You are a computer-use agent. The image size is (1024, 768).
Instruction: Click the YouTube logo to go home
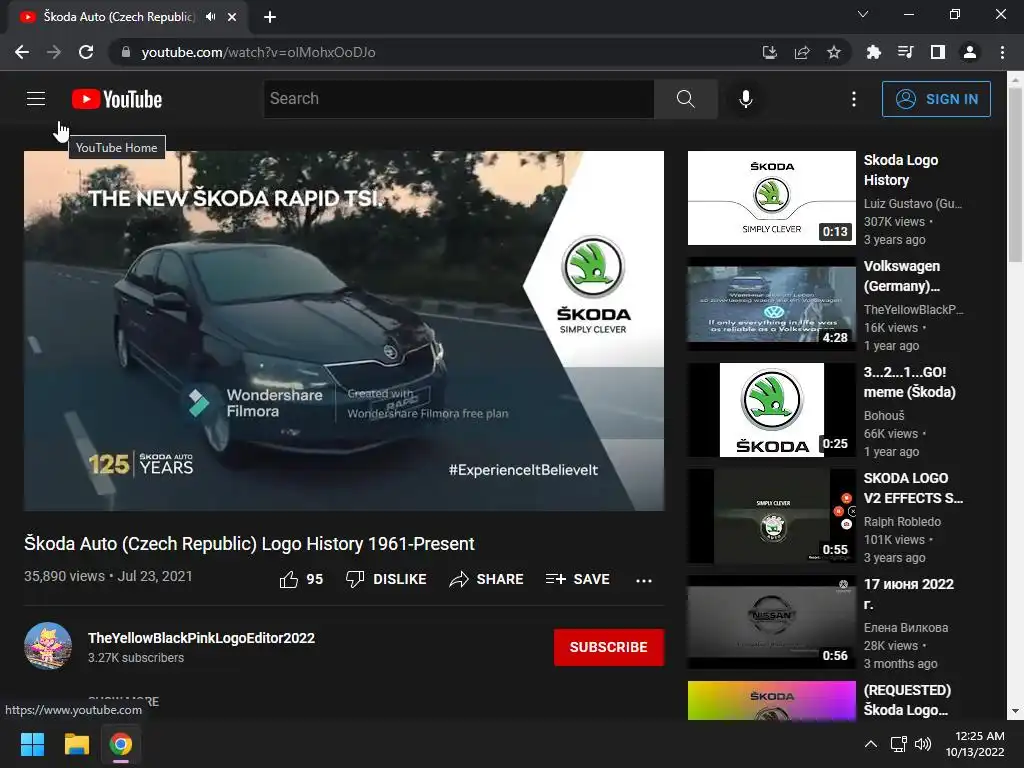pyautogui.click(x=117, y=99)
